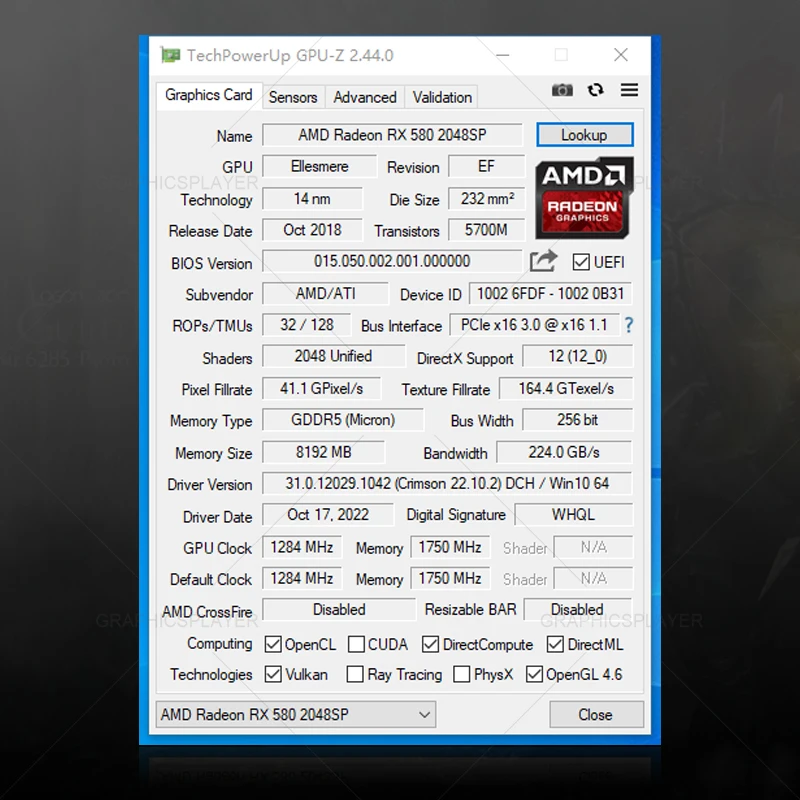Click the Die Size field 232 mm²
The width and height of the screenshot is (800, 800).
(486, 199)
